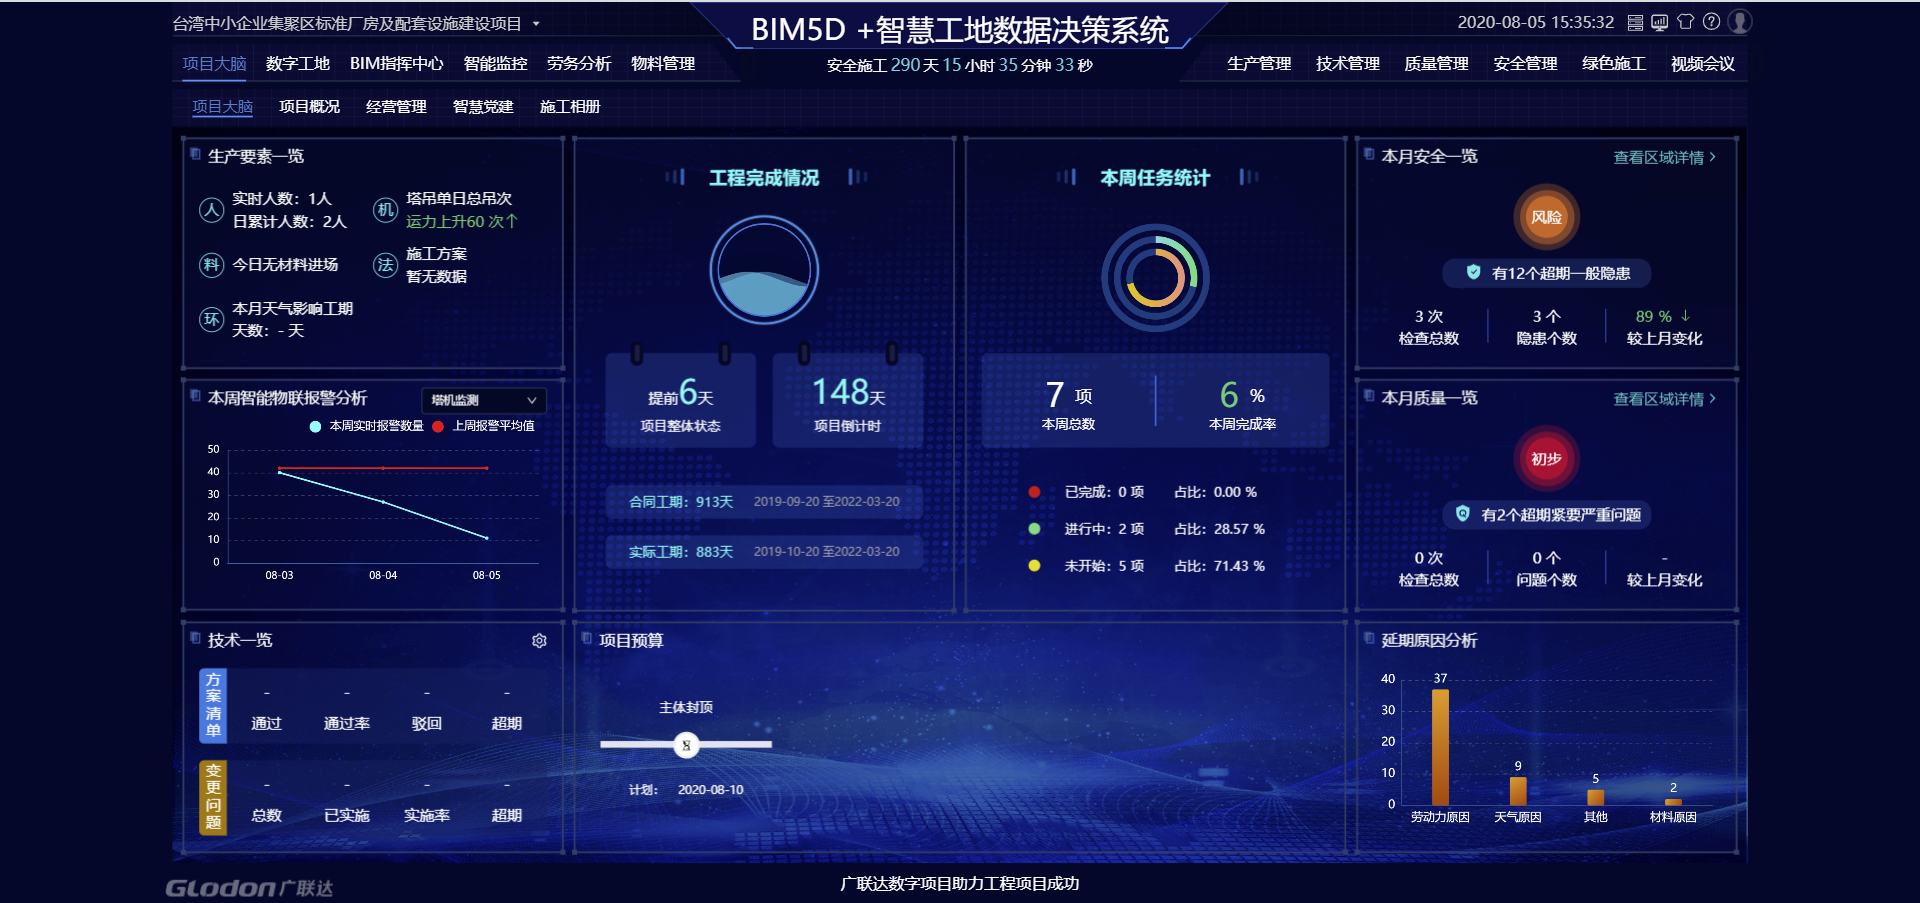Click the 合同工期: 913天 row

click(764, 501)
